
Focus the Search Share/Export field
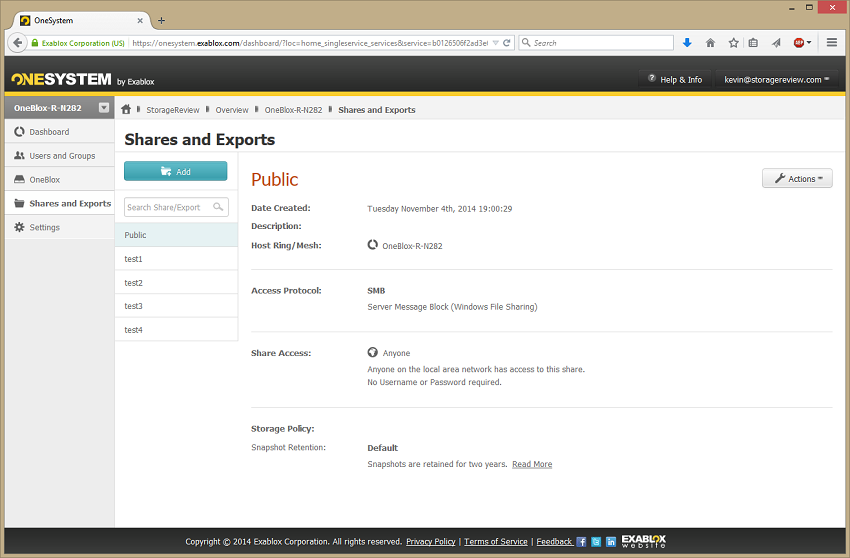coord(176,207)
